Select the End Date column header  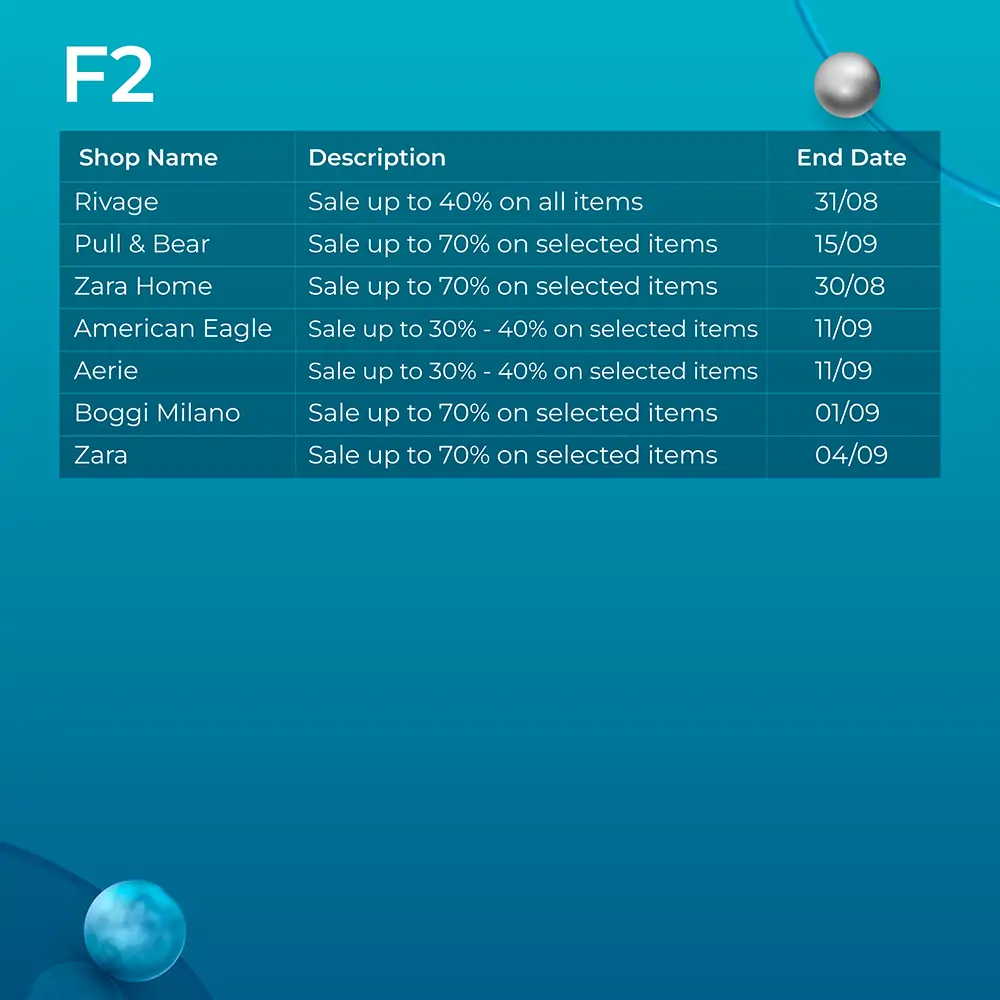[851, 158]
